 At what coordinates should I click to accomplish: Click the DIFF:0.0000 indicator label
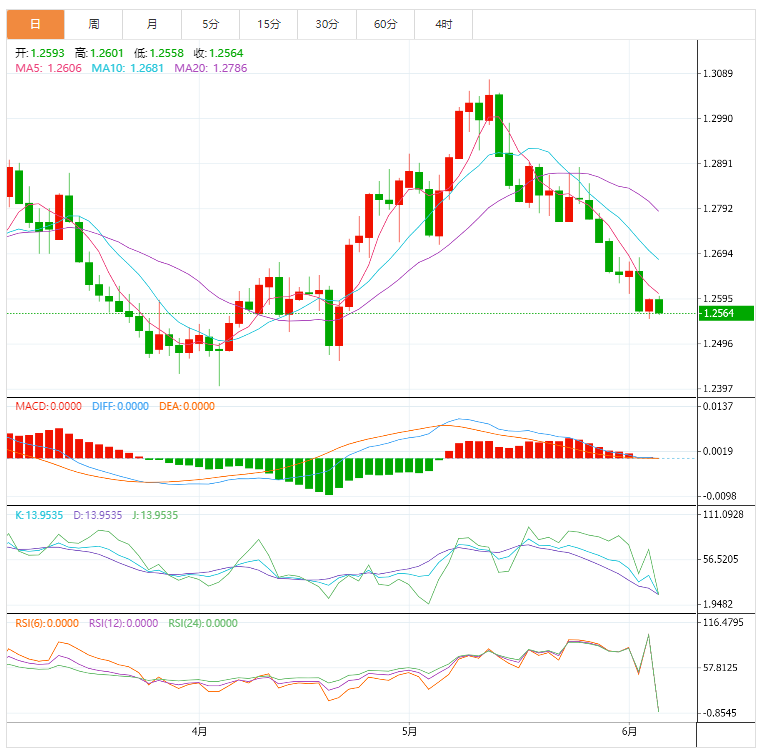(x=120, y=406)
